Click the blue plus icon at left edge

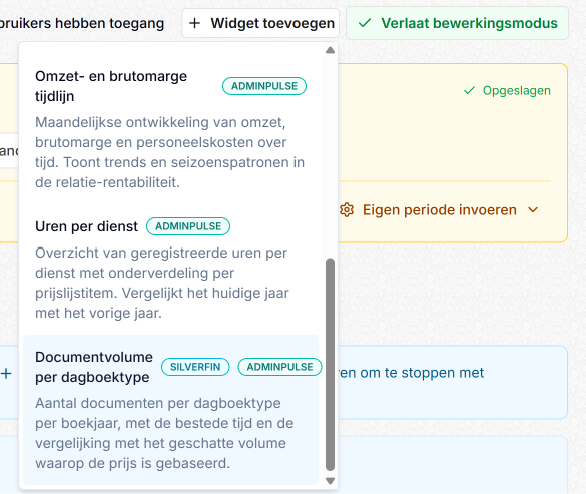6,373
